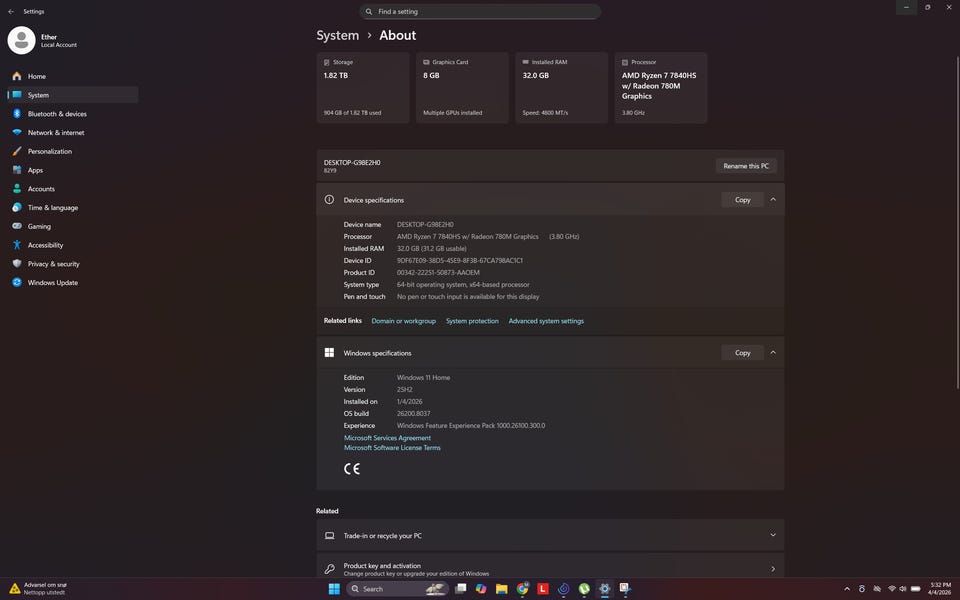Collapse the Windows specifications section

click(x=773, y=353)
